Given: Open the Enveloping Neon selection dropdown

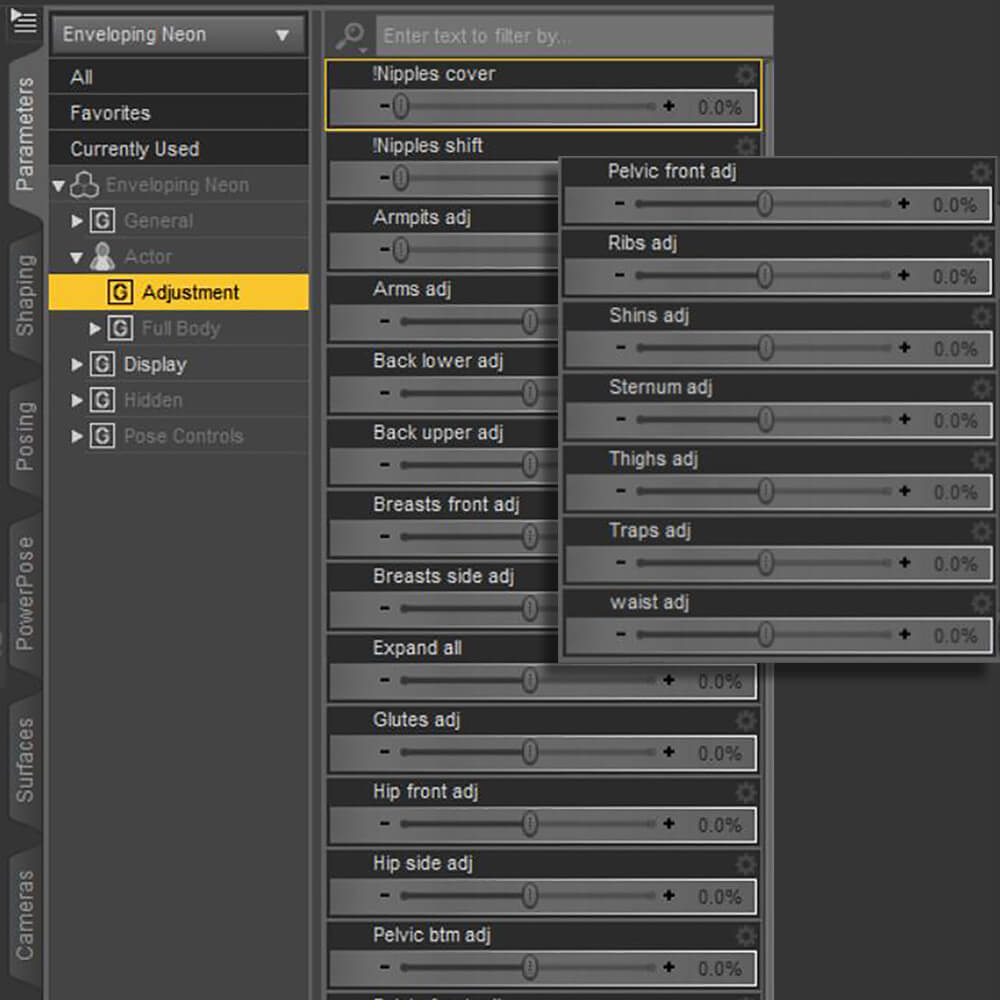Looking at the screenshot, I should pos(178,35).
